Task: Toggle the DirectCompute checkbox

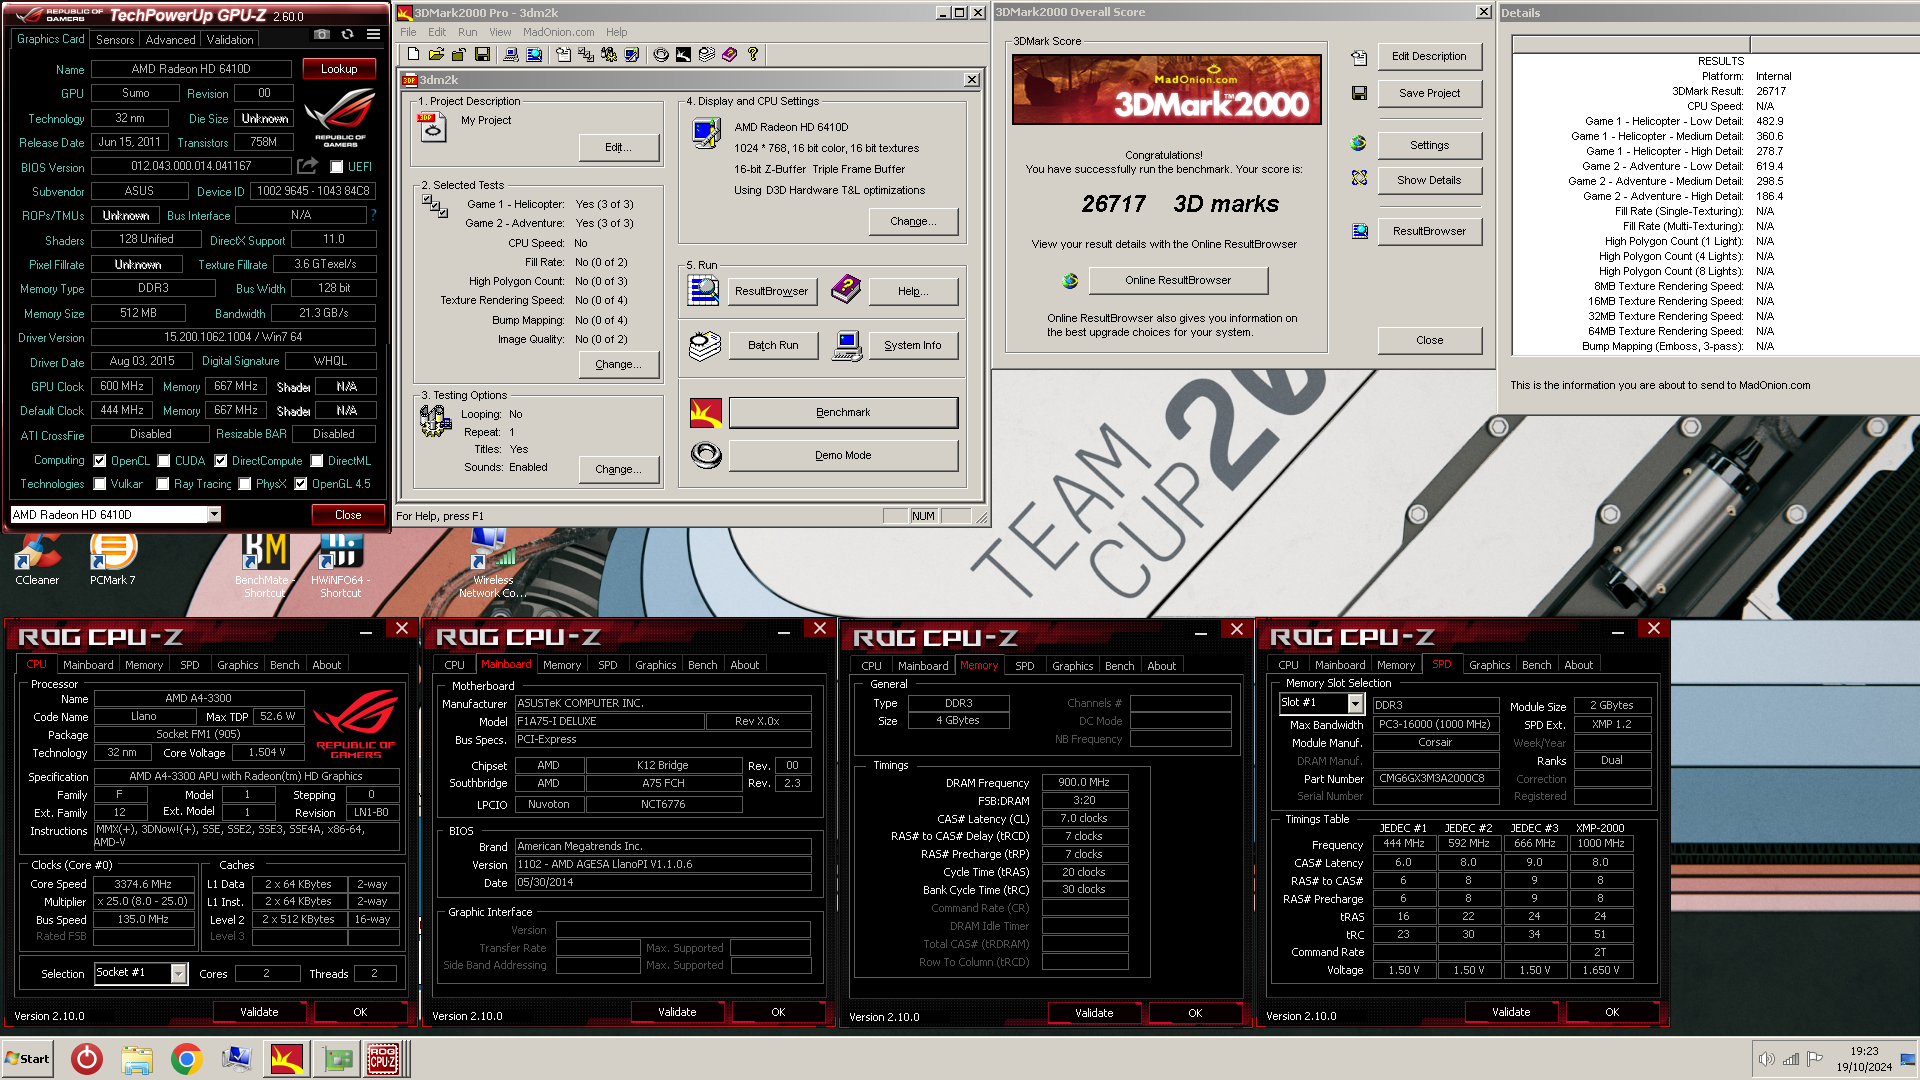Action: point(221,461)
